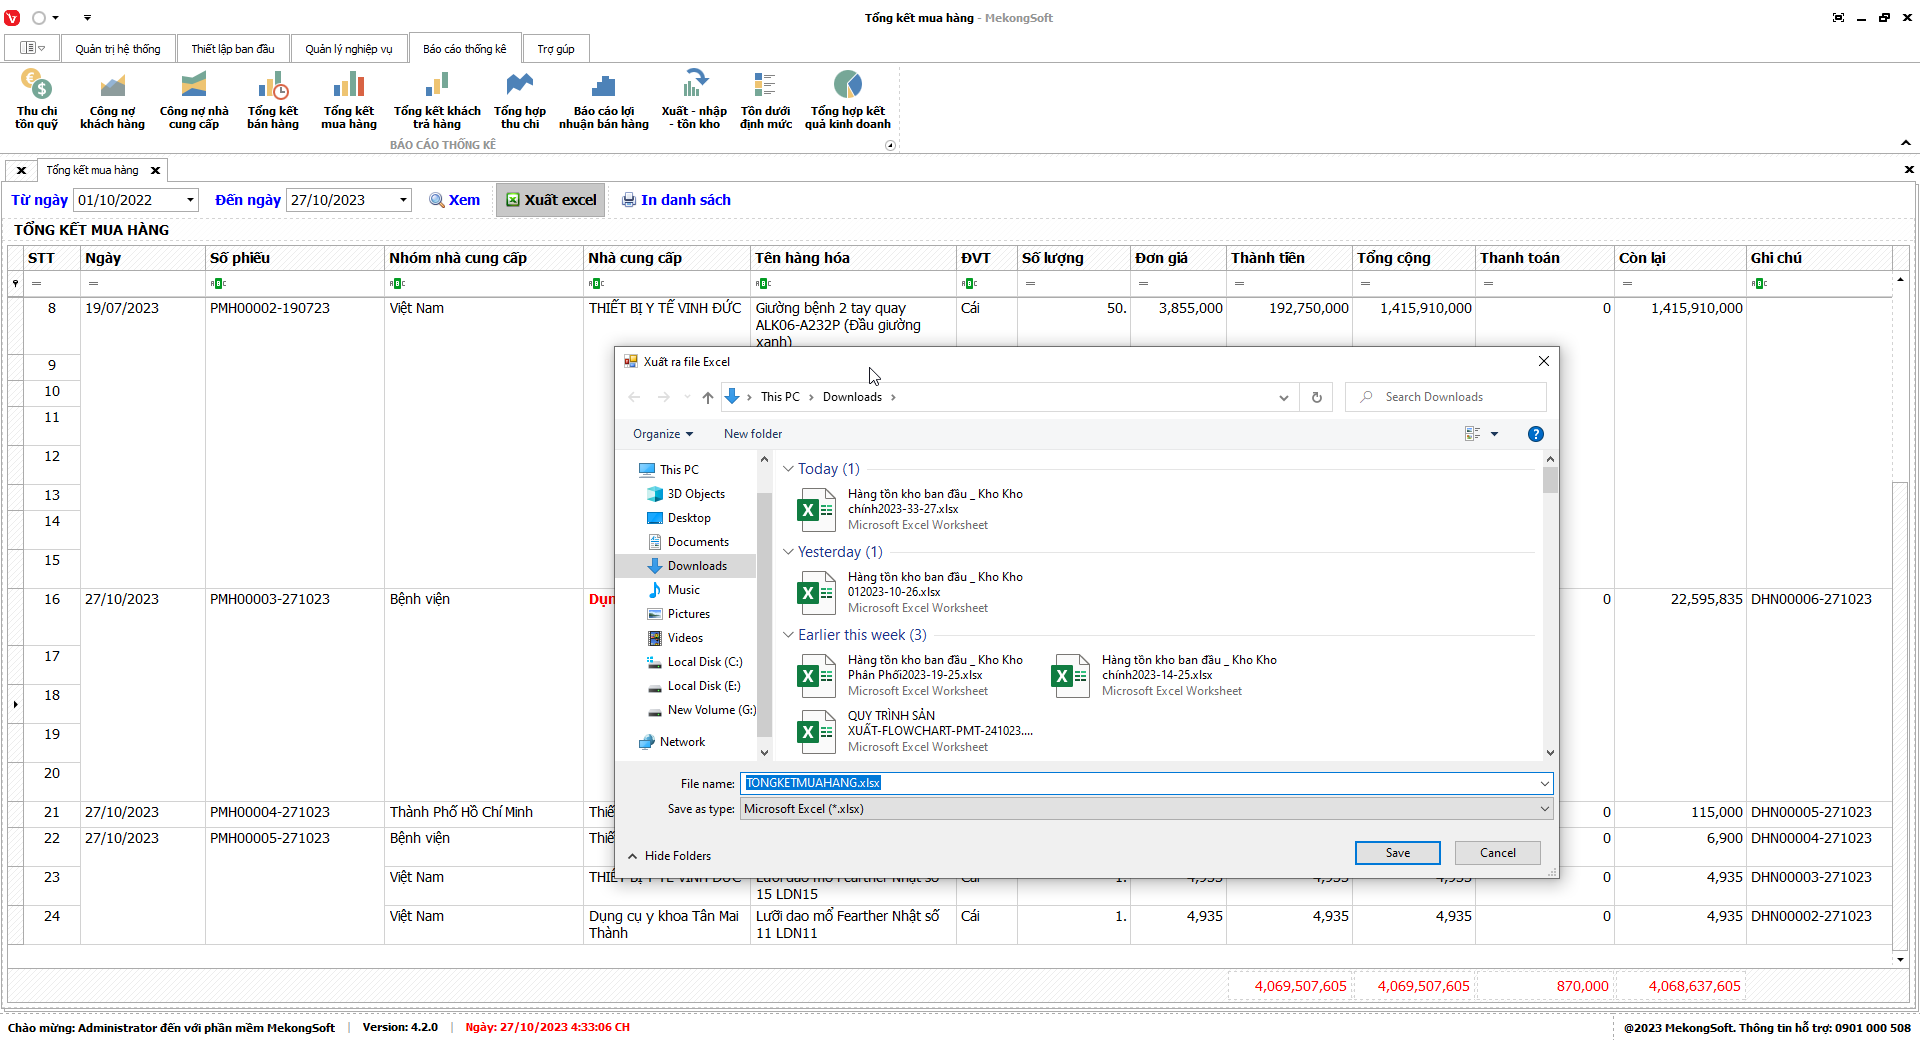The image size is (1920, 1040).
Task: Click the Save button
Action: point(1397,853)
